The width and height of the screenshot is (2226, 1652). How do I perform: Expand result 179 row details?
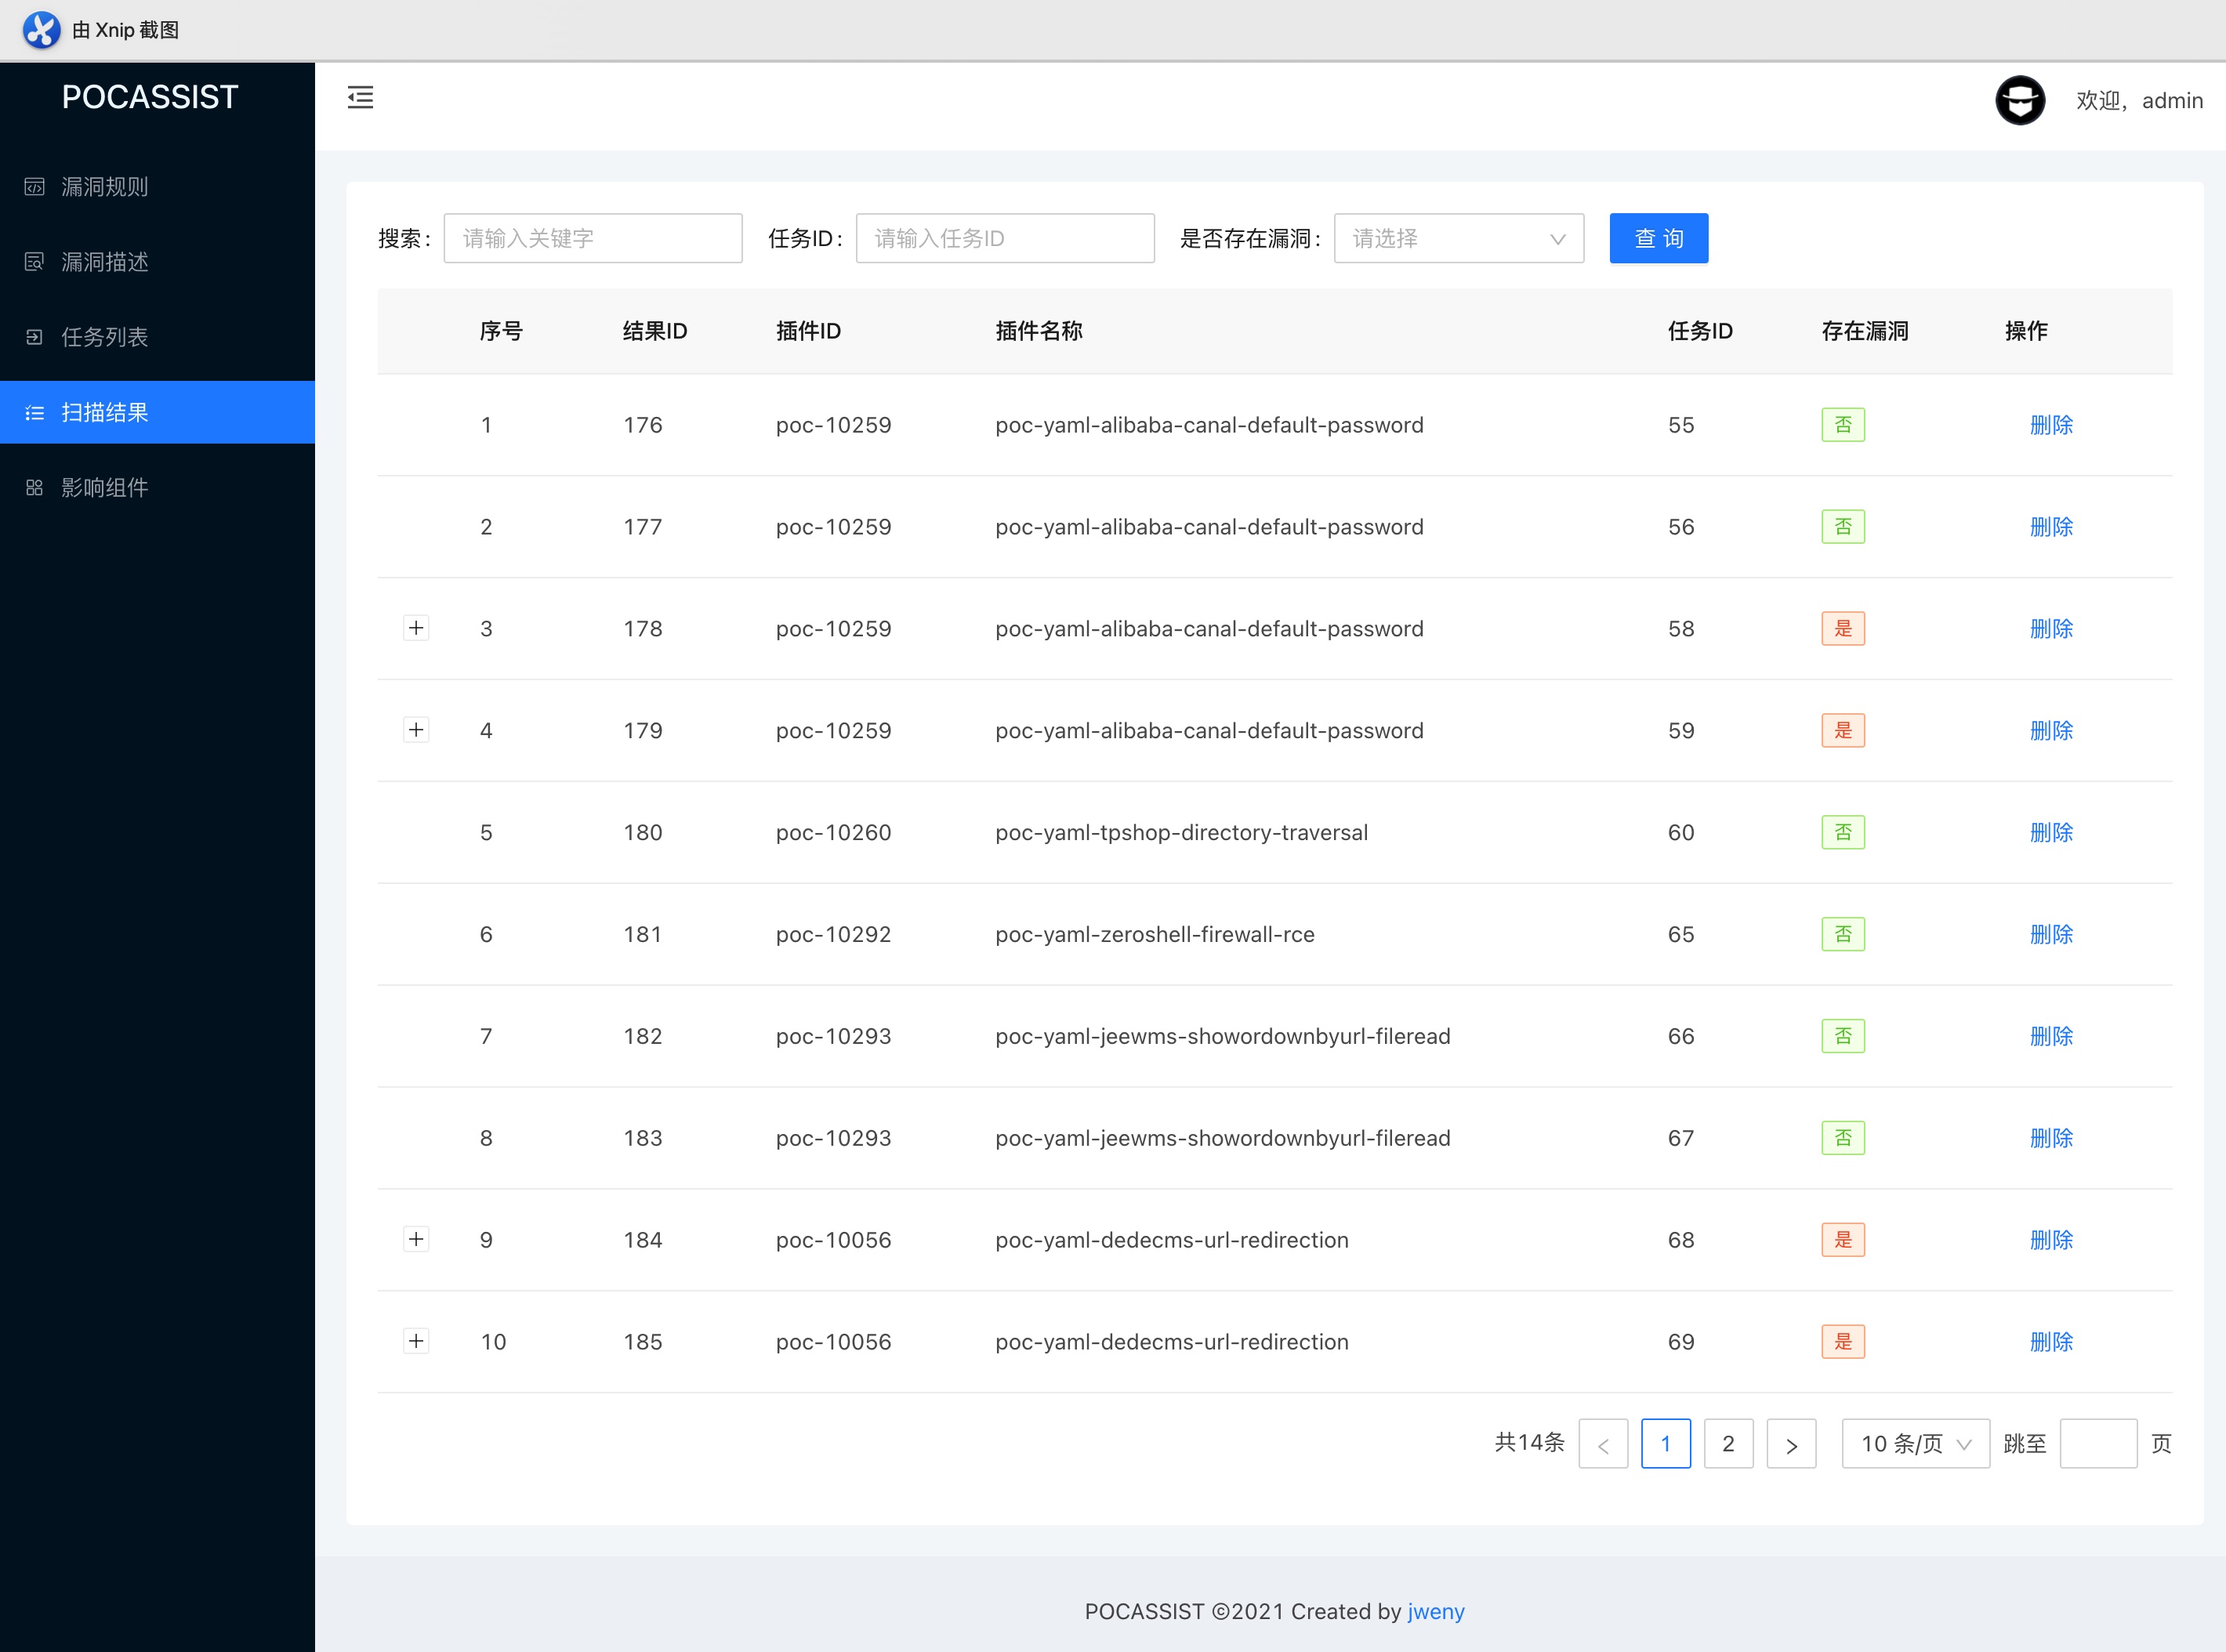[416, 730]
